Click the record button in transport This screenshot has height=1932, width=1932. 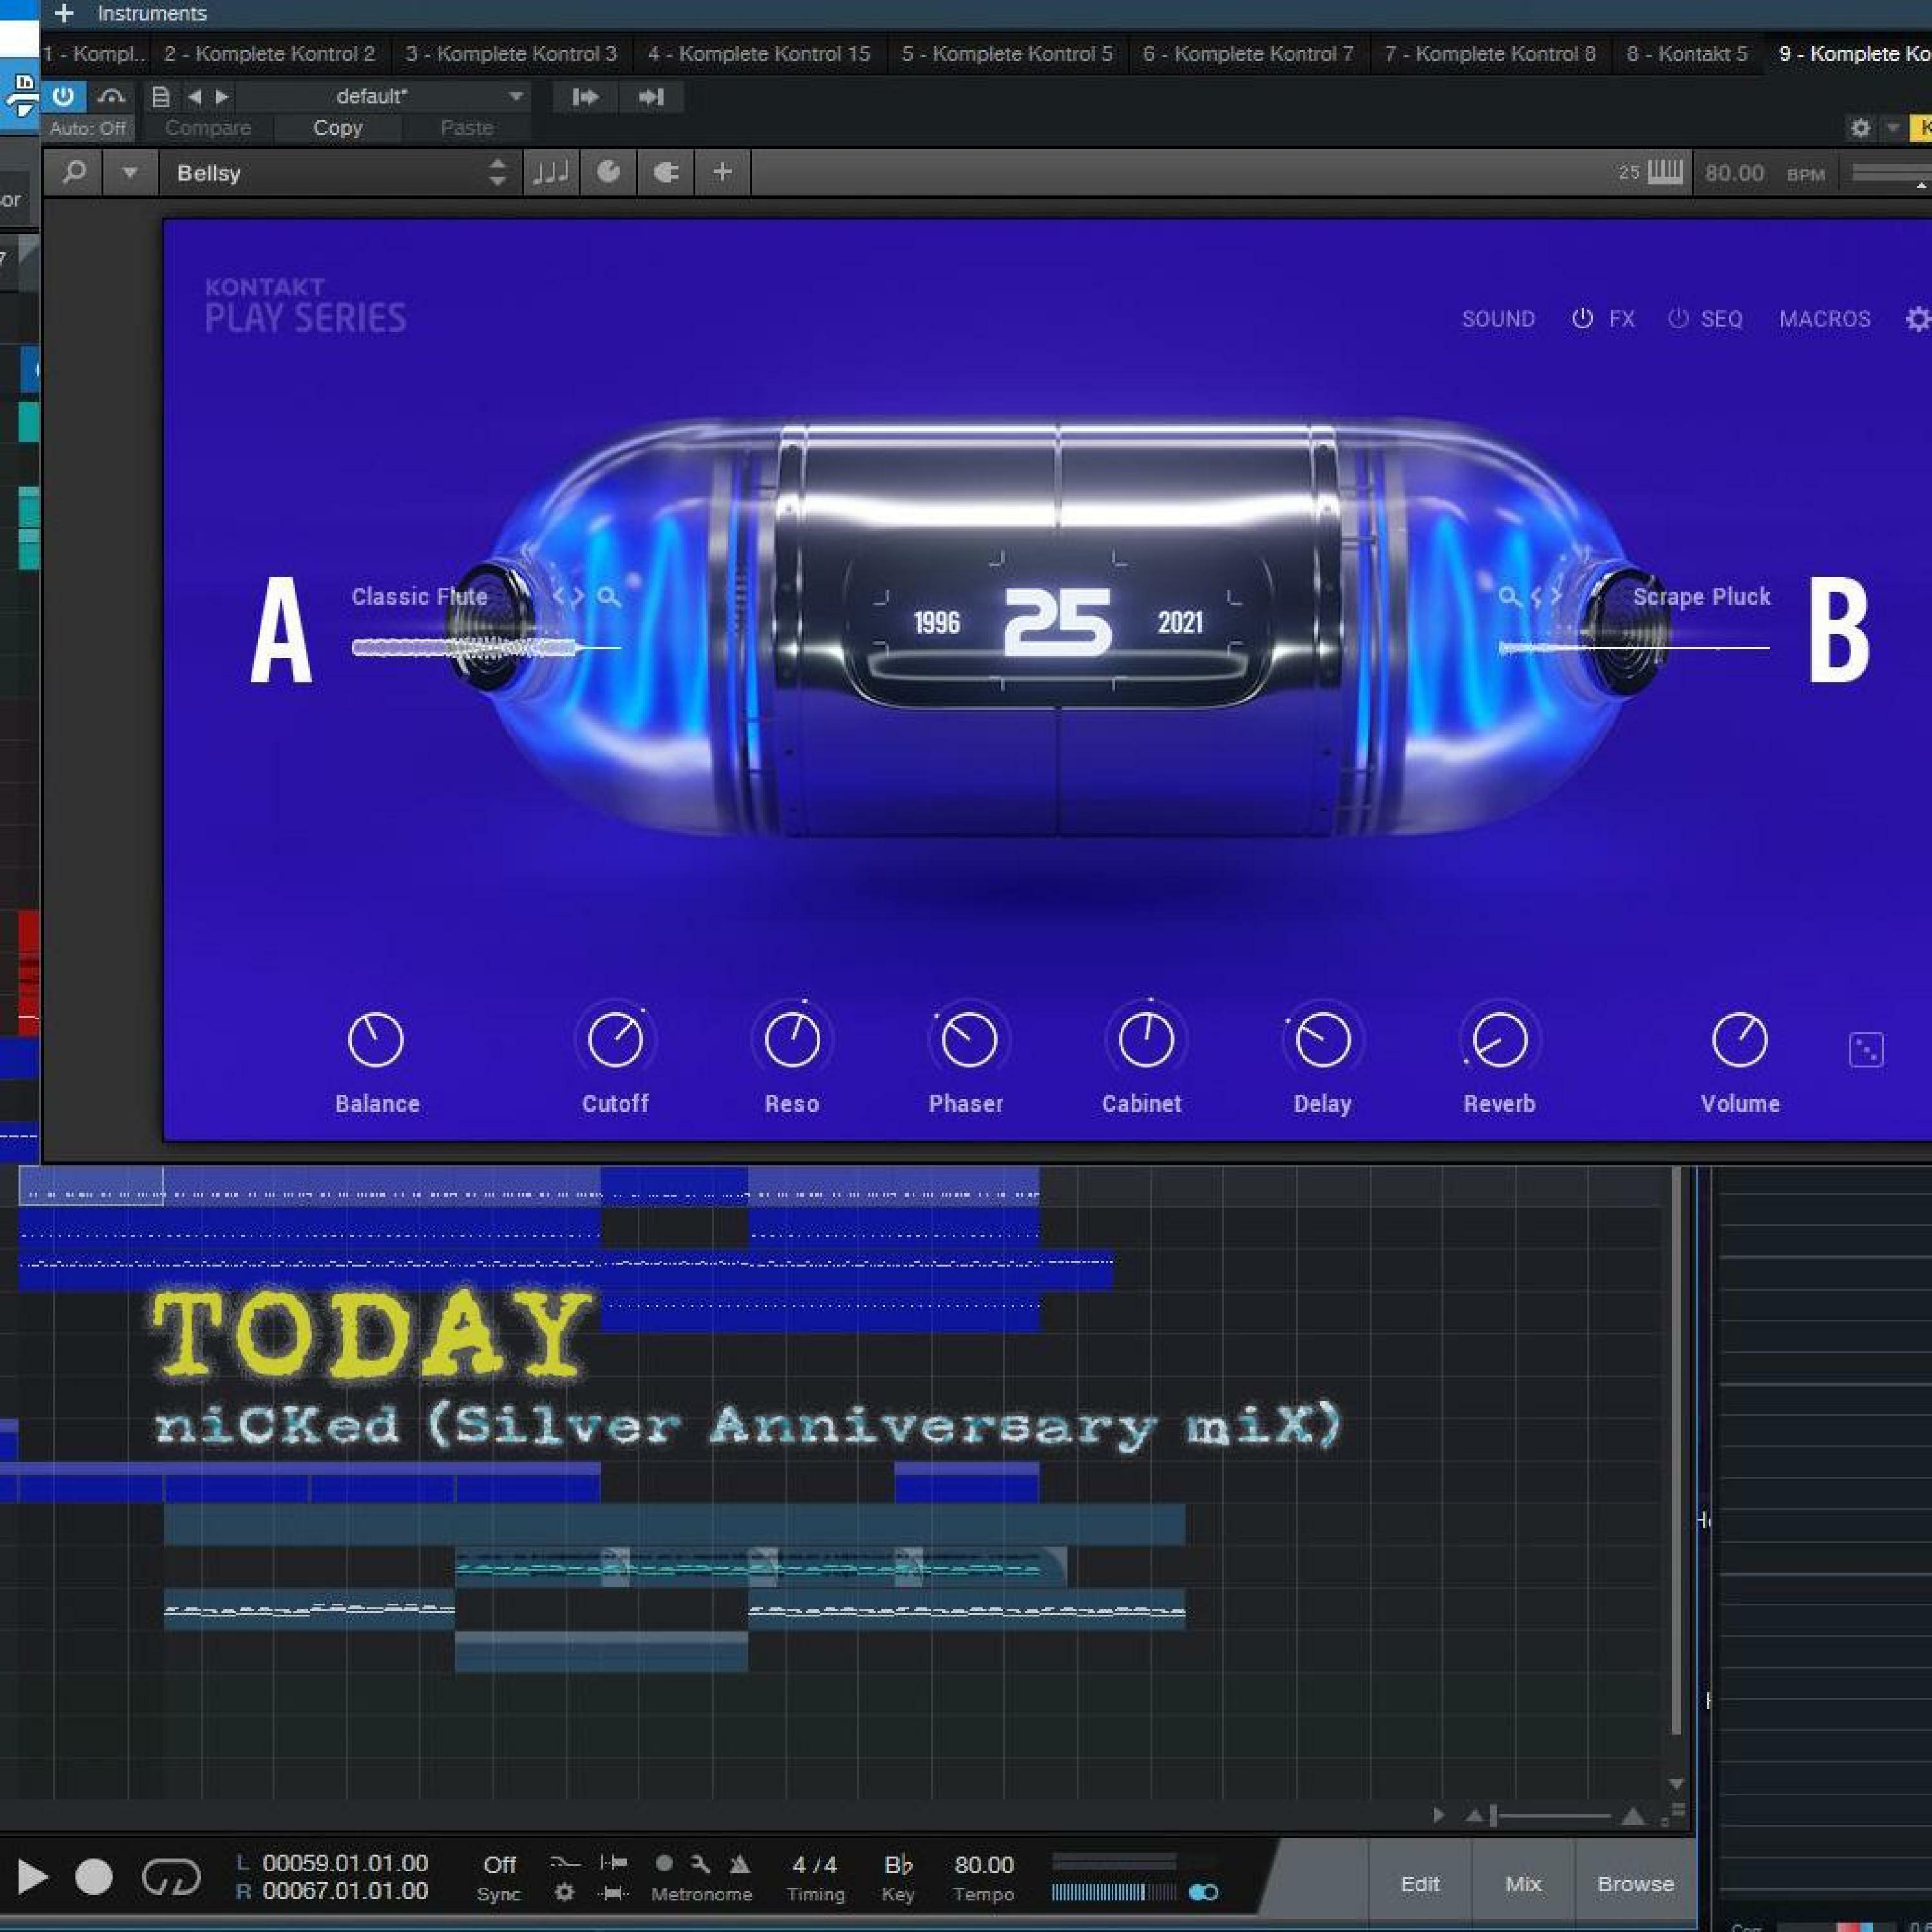(94, 1877)
